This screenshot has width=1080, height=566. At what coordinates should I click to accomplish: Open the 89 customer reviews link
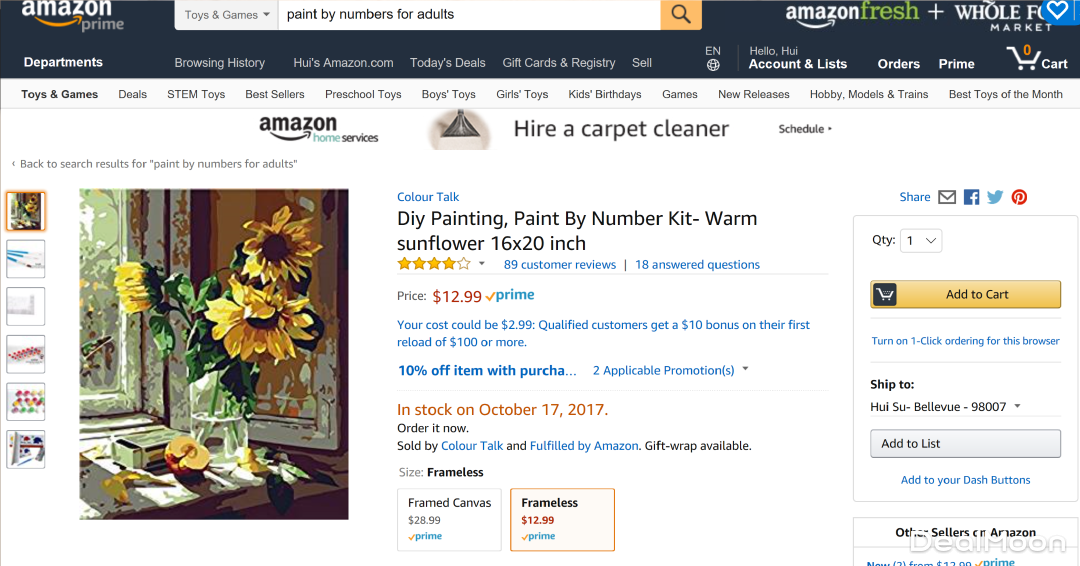[x=560, y=265]
